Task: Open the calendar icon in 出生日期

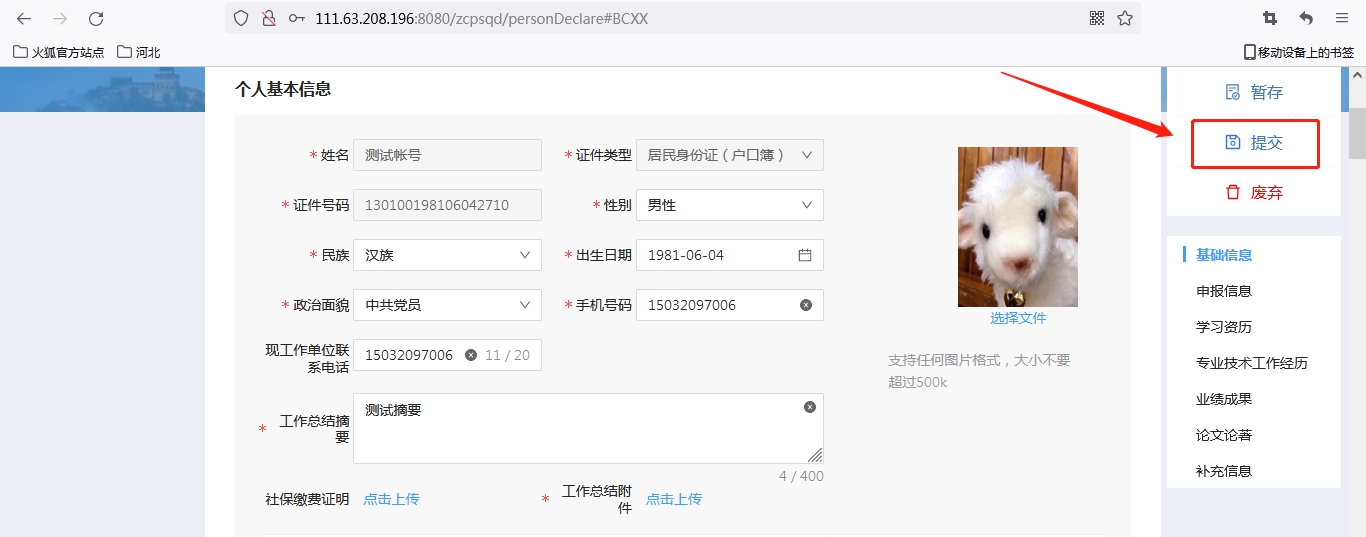Action: coord(805,255)
